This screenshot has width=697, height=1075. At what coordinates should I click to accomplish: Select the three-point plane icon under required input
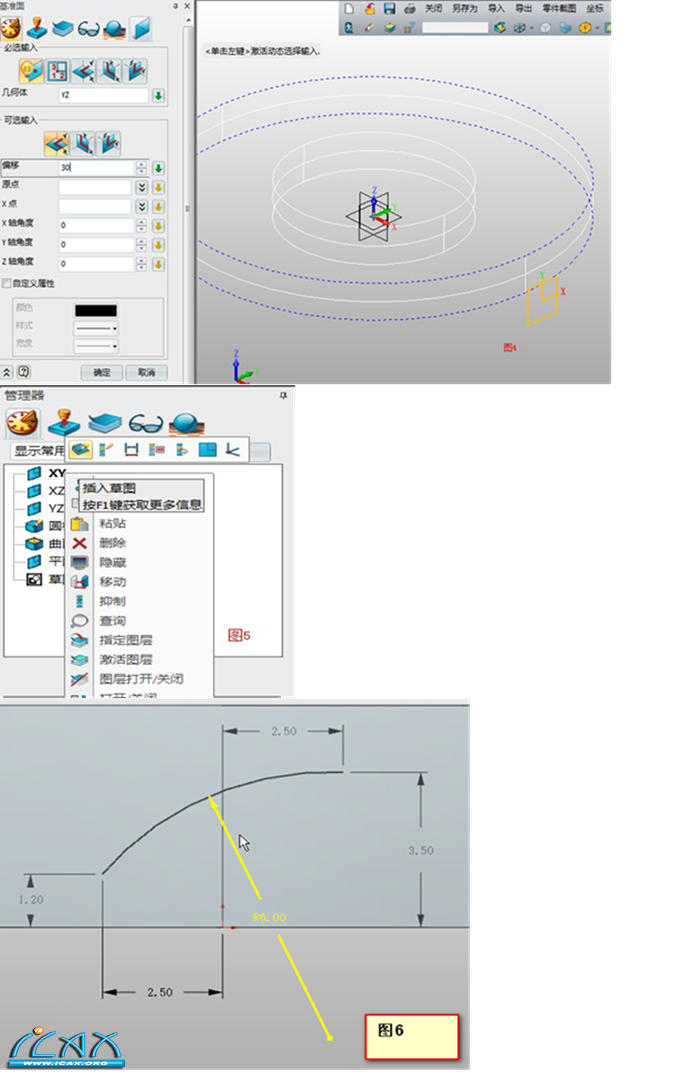tap(58, 70)
